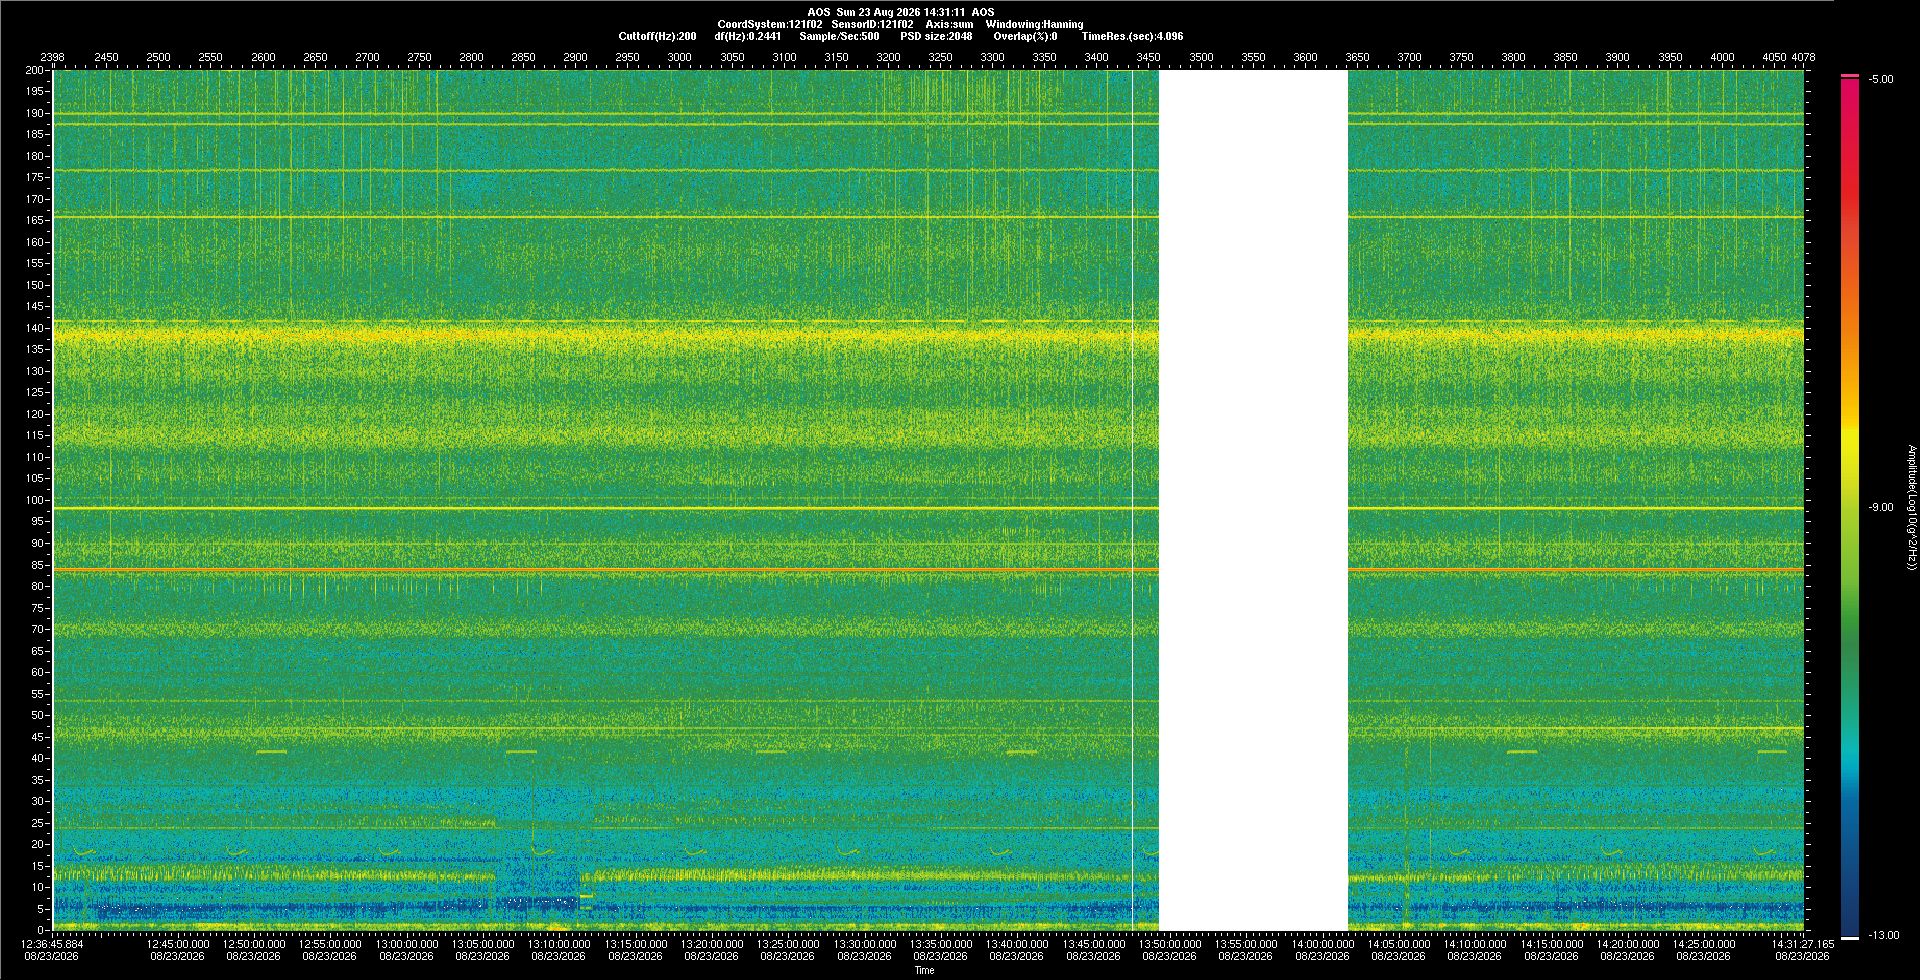Click the 2398 tick label on top axis

coord(52,57)
